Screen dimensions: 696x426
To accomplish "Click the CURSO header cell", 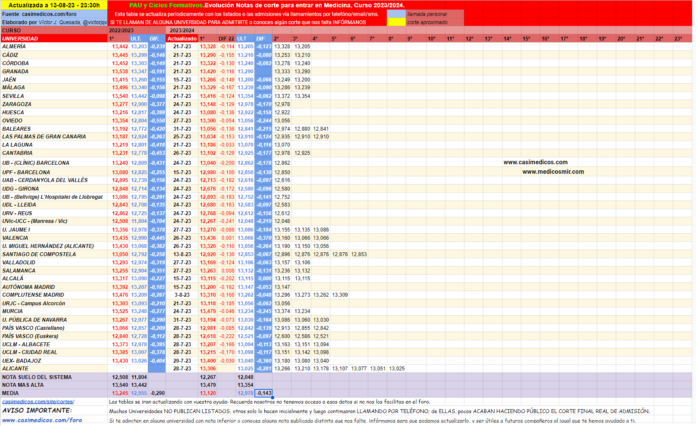I will pos(54,31).
